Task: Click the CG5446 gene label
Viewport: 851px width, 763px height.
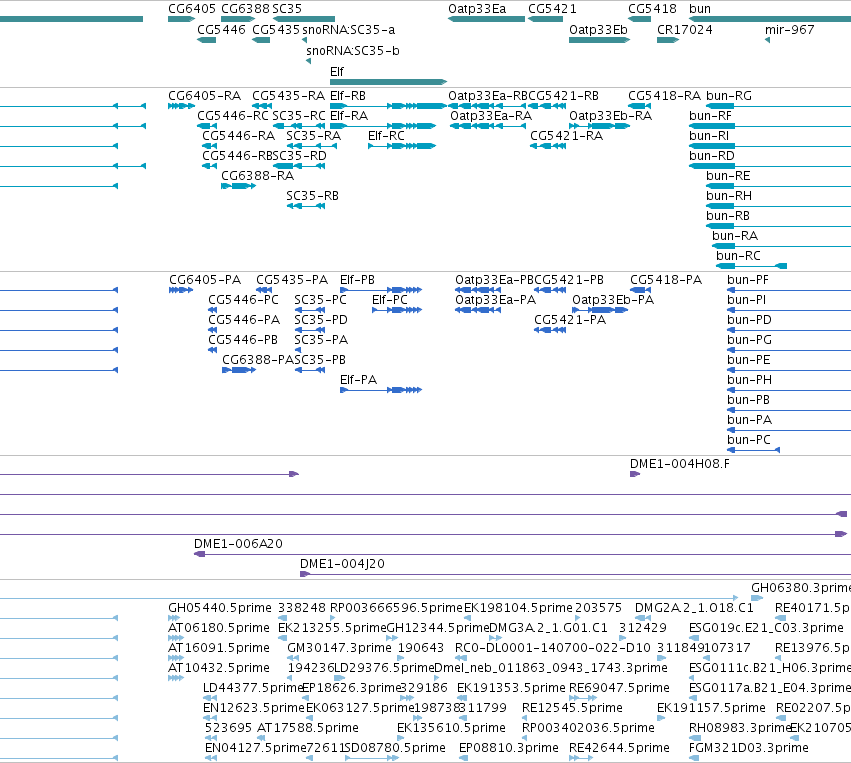Action: [x=221, y=29]
